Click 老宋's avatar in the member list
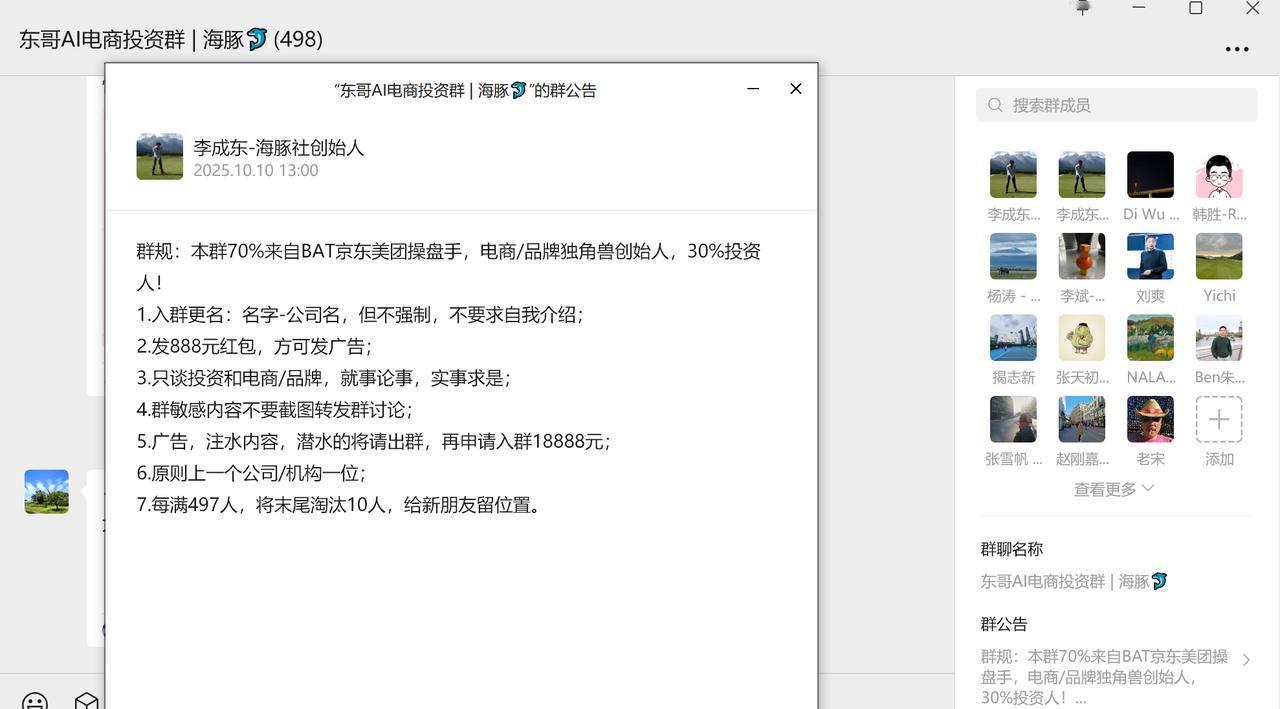This screenshot has width=1280, height=709. click(1150, 419)
